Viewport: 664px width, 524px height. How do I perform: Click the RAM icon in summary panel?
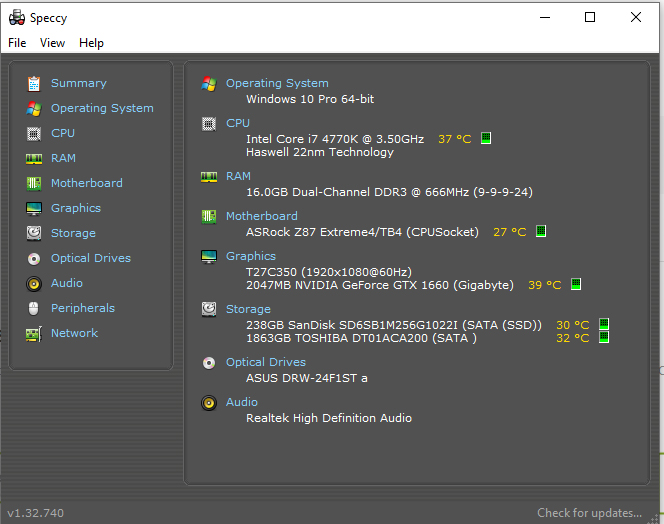(209, 177)
